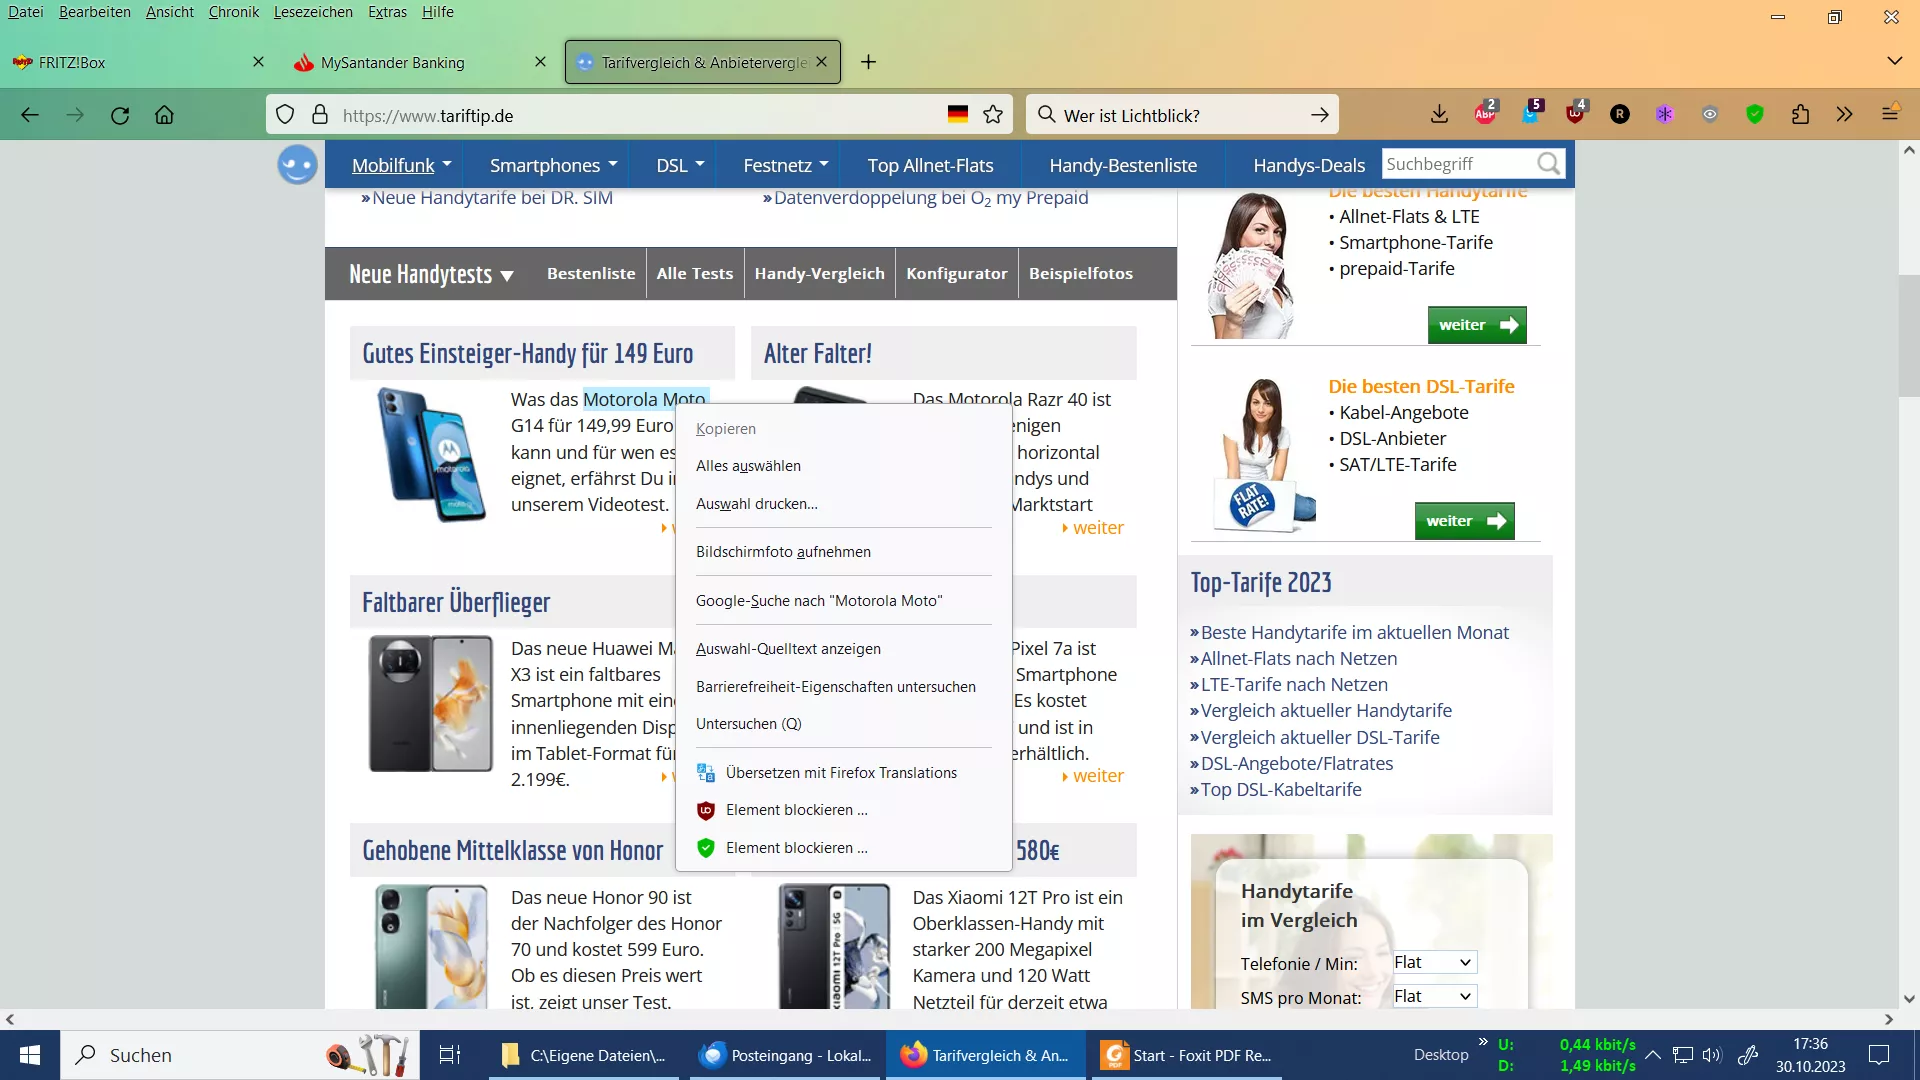Click the home page icon

point(164,115)
